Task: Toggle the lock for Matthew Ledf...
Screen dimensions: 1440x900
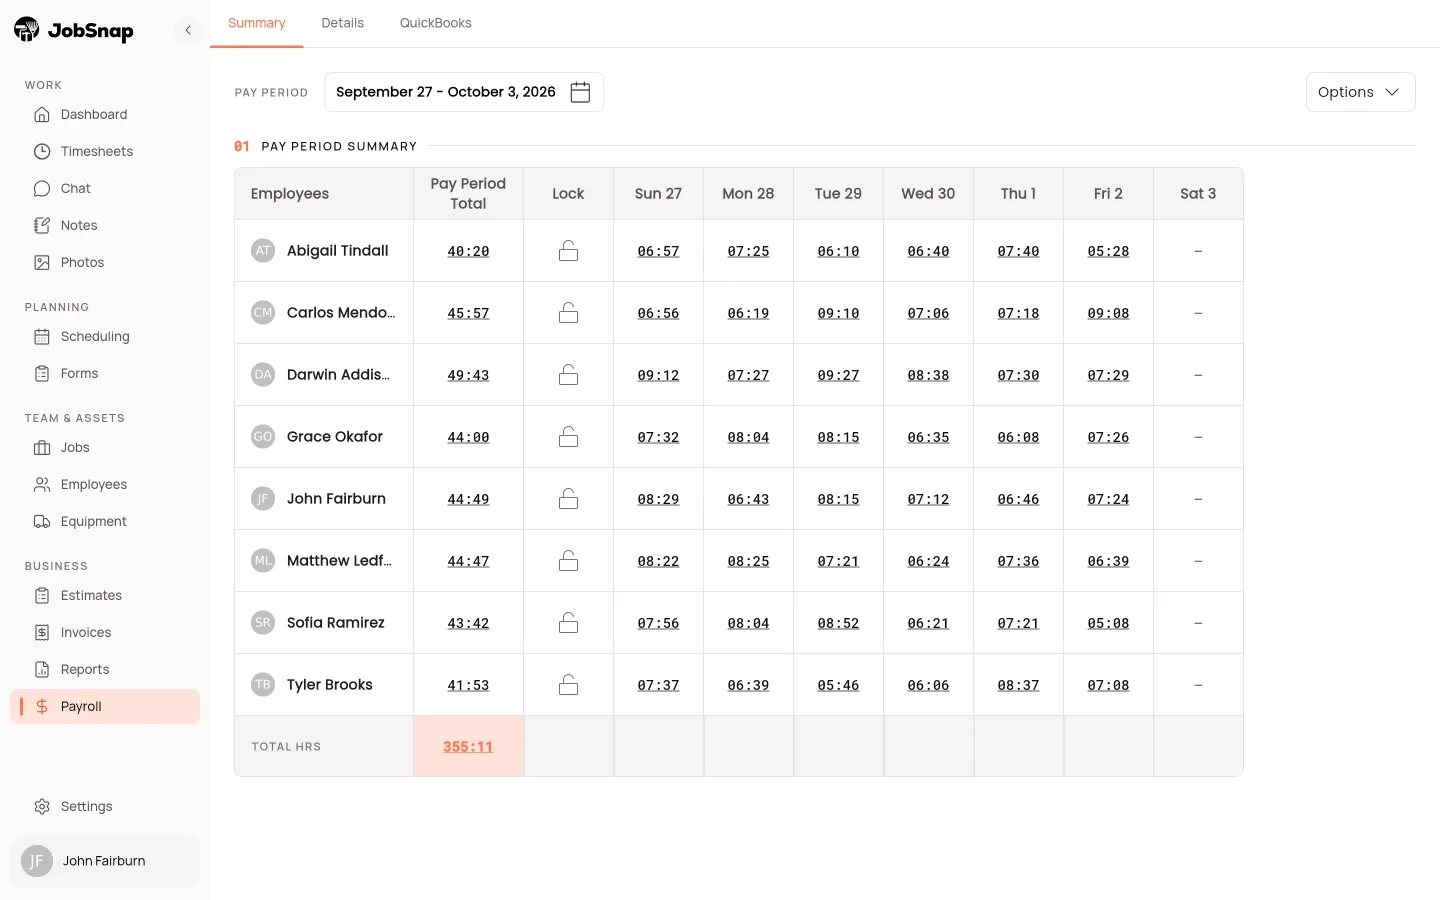Action: tap(568, 561)
